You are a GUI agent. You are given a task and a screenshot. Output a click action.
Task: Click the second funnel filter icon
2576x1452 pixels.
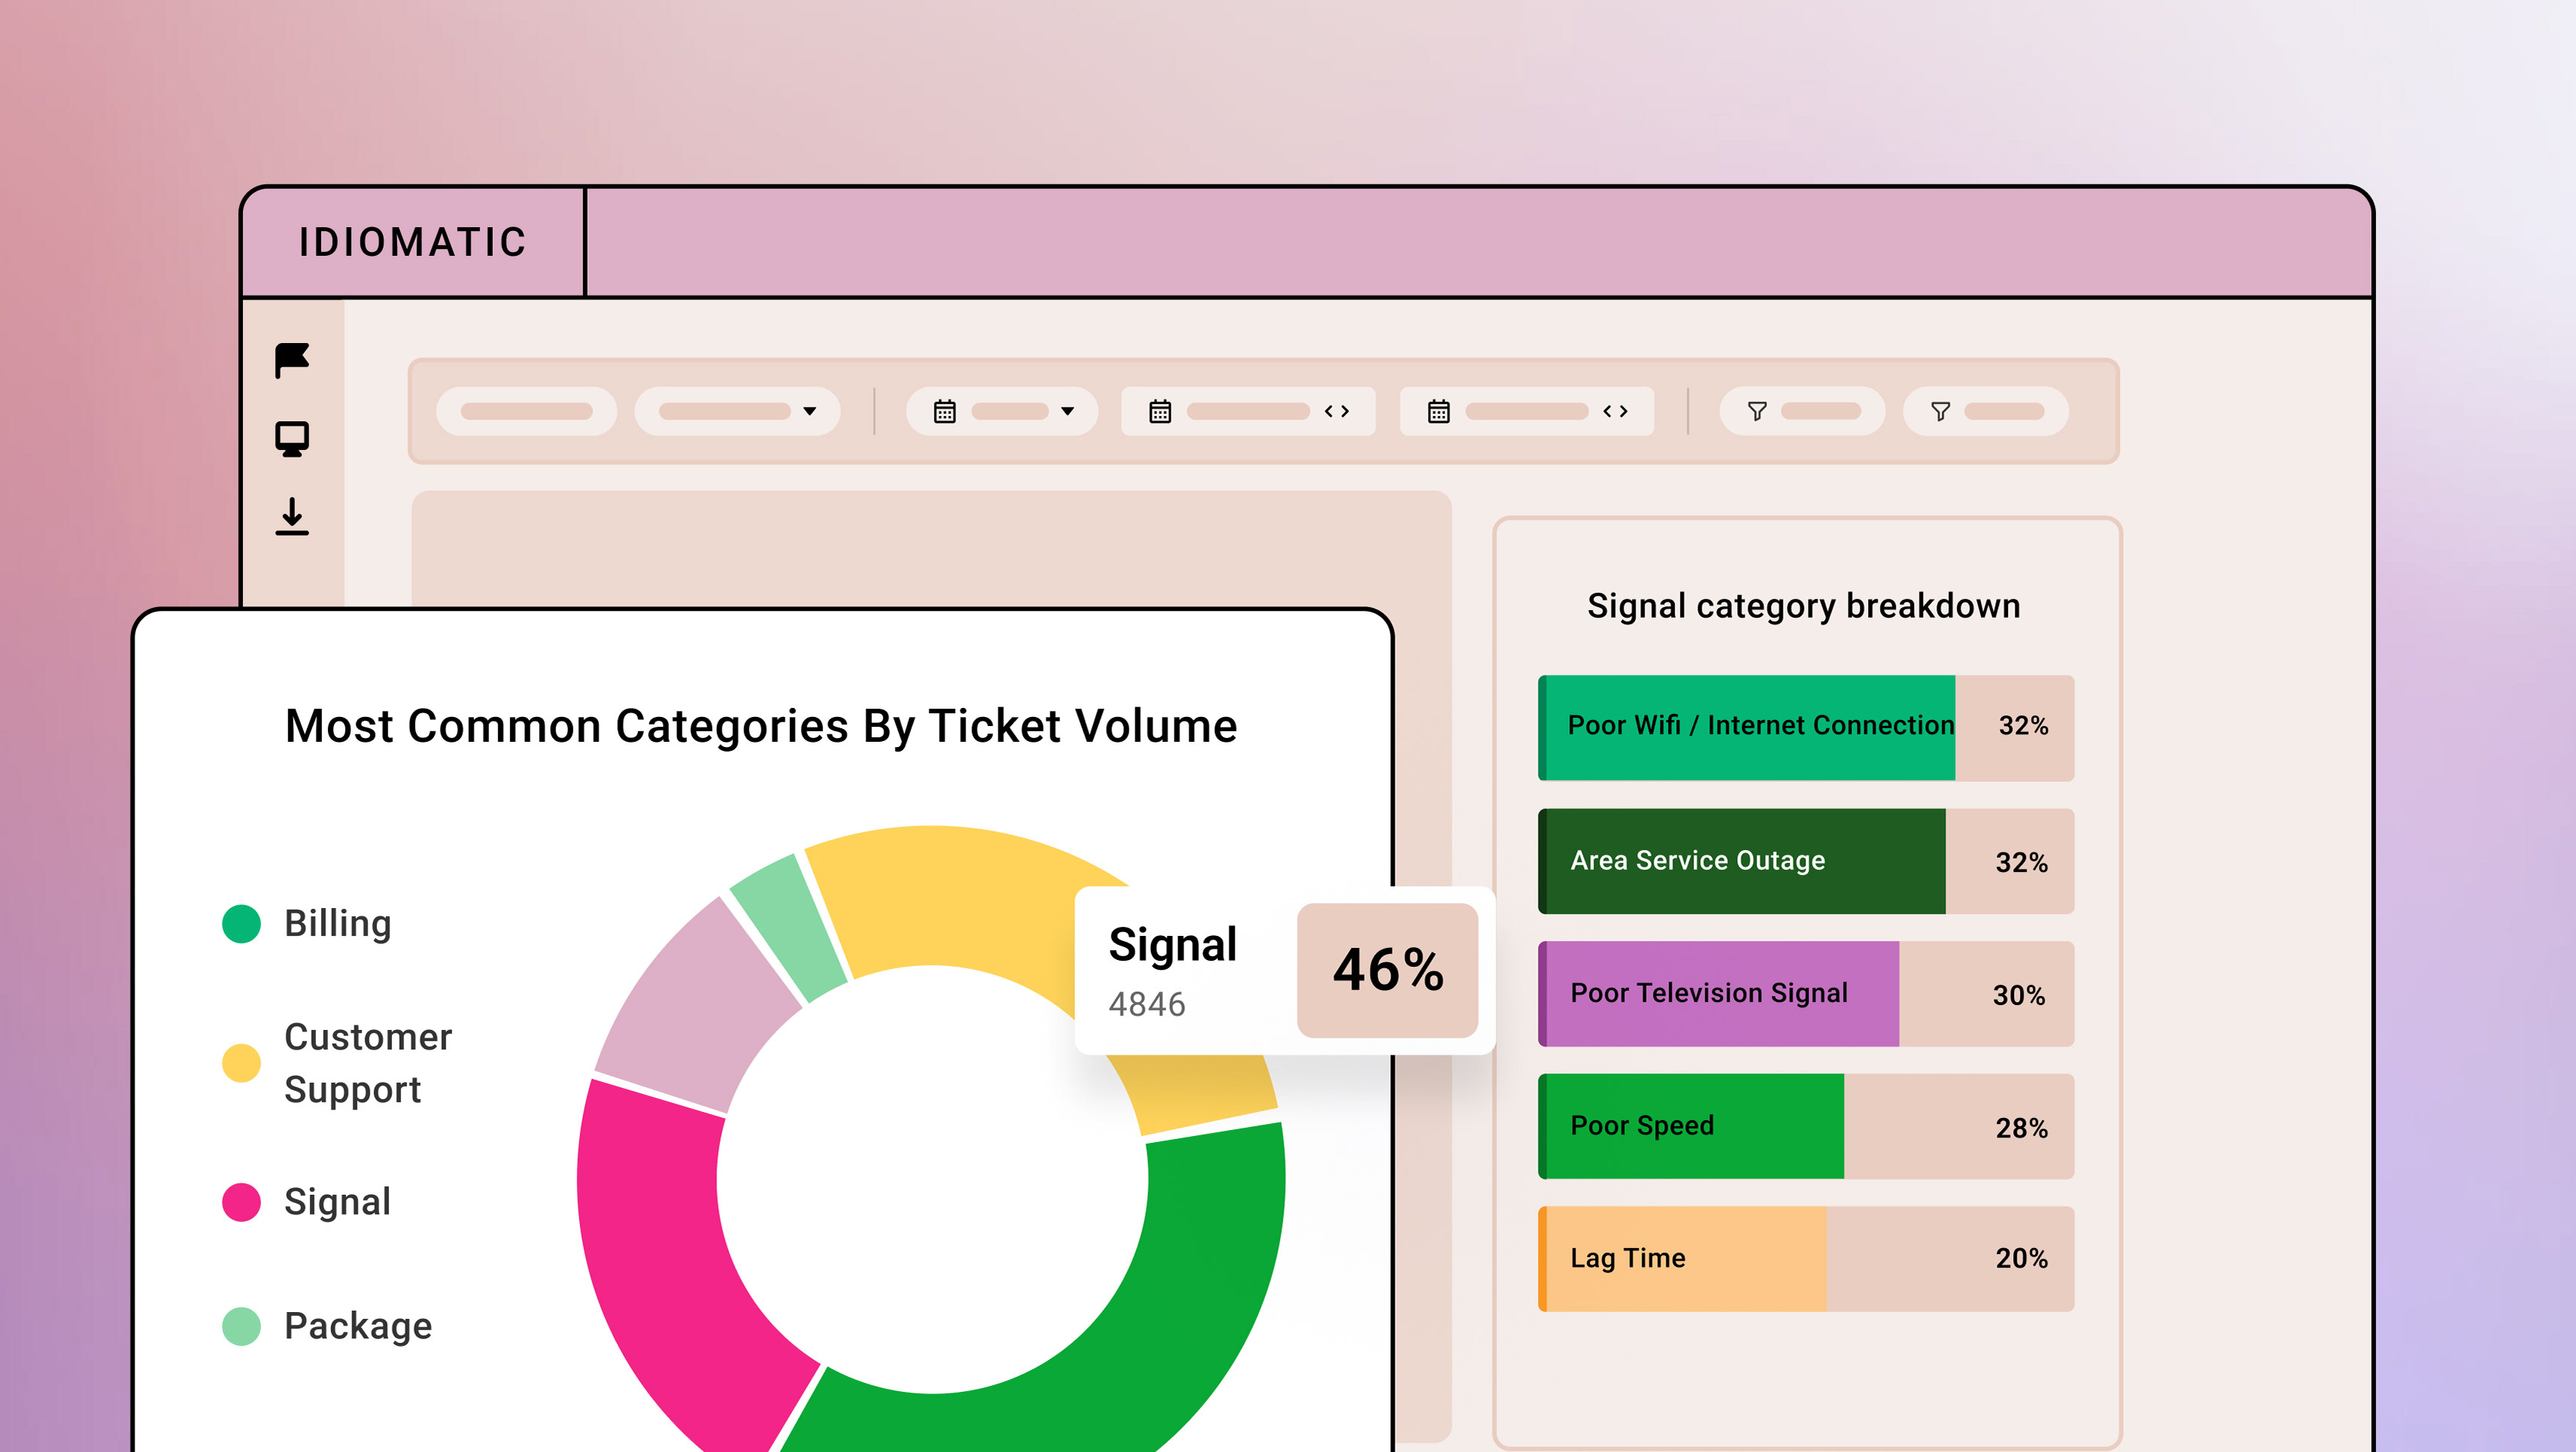pos(1940,412)
